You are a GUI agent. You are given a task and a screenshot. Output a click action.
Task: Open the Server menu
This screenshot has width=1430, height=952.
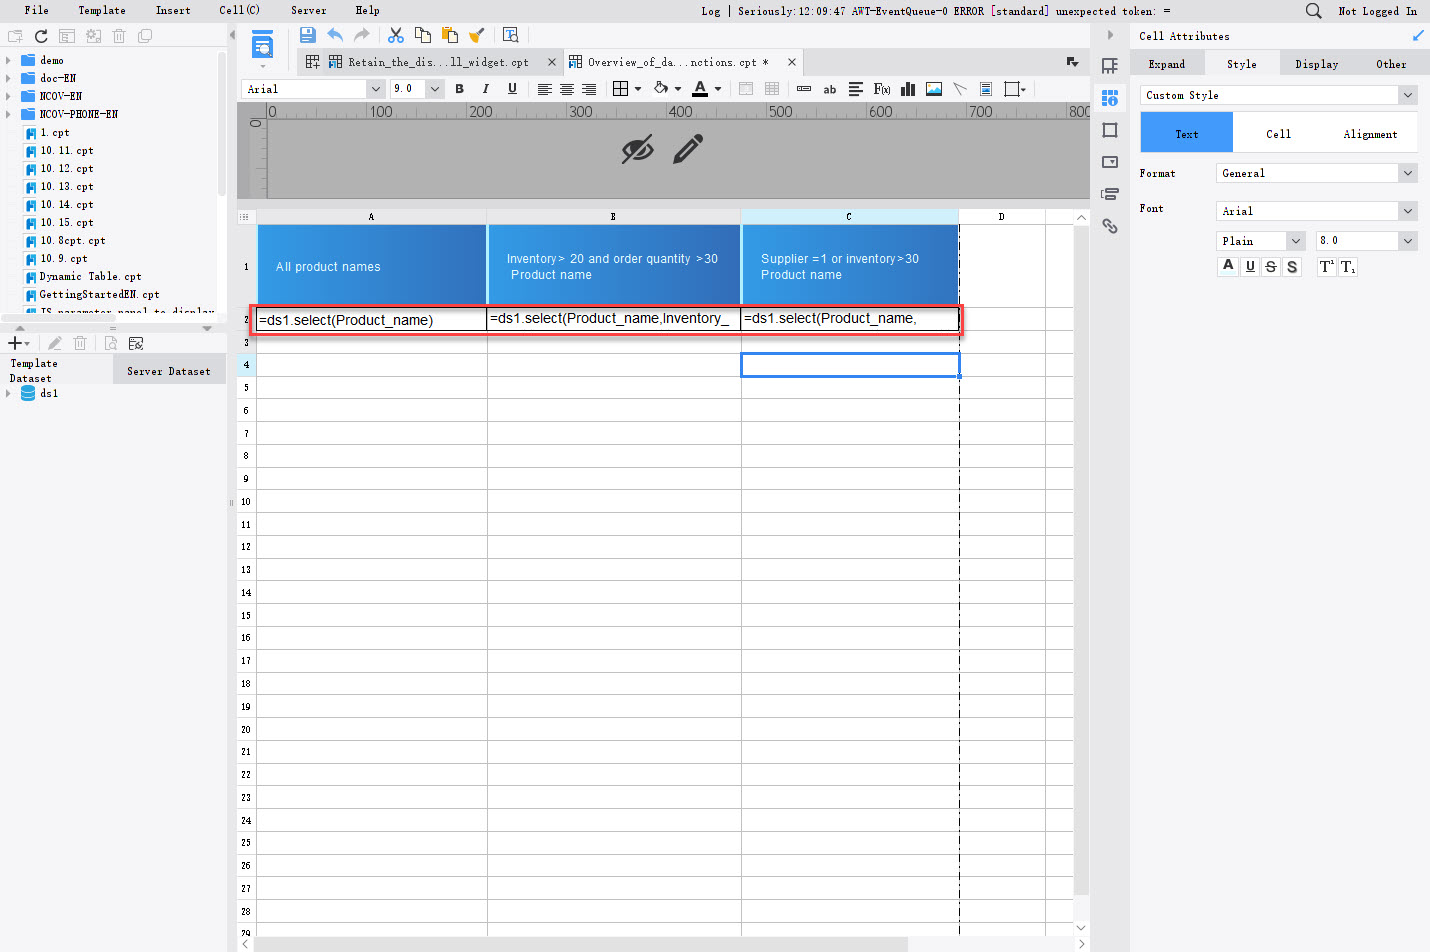[x=308, y=11]
